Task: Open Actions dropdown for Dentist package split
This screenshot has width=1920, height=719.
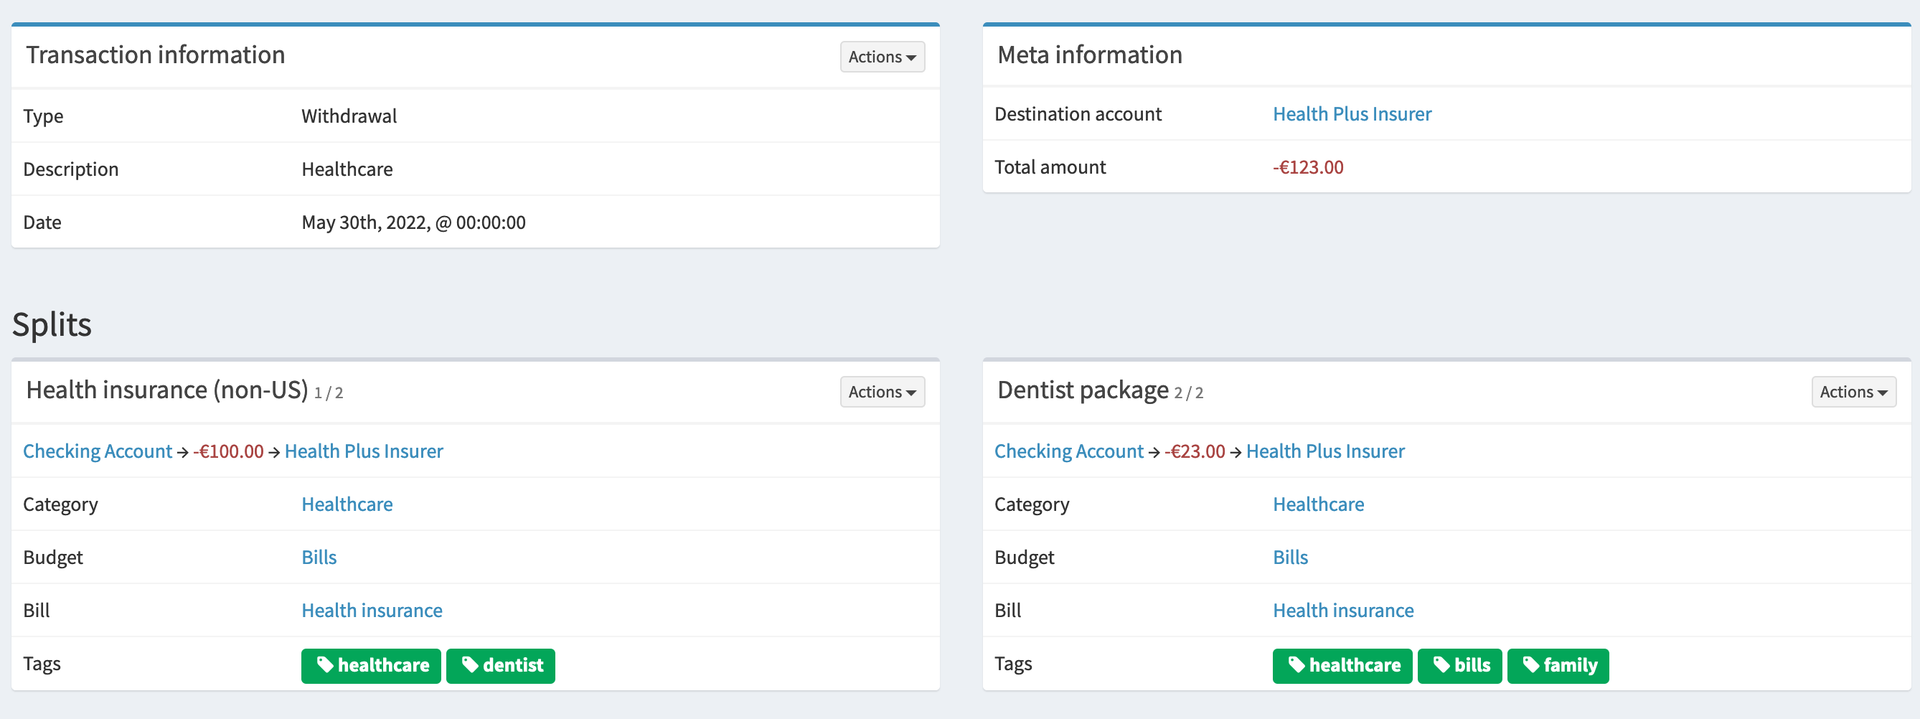Action: [1853, 392]
